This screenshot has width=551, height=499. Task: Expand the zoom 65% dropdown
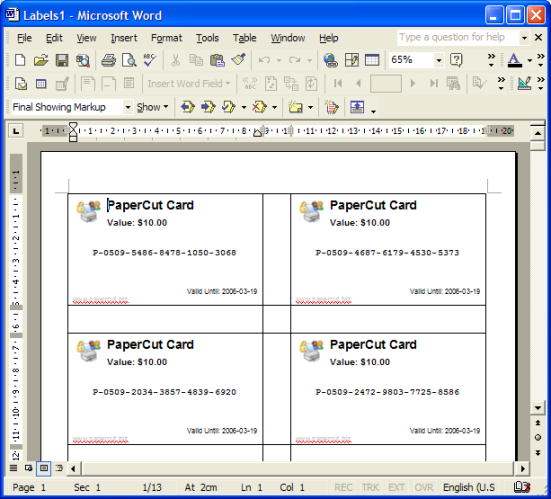[x=439, y=60]
